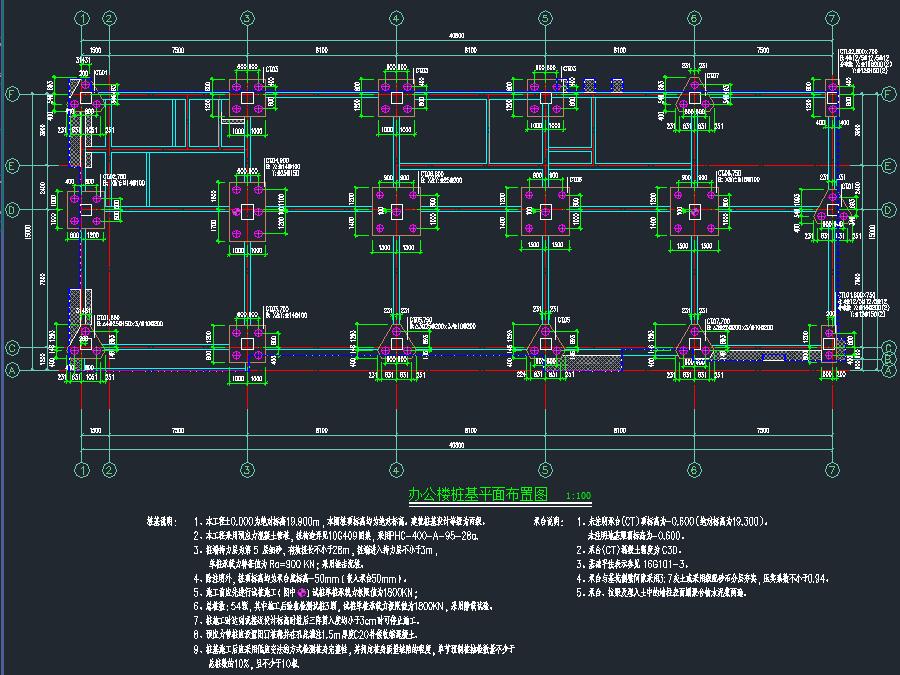This screenshot has width=900, height=675.
Task: Pick upper grid axis bubble 6
Action: coord(694,18)
